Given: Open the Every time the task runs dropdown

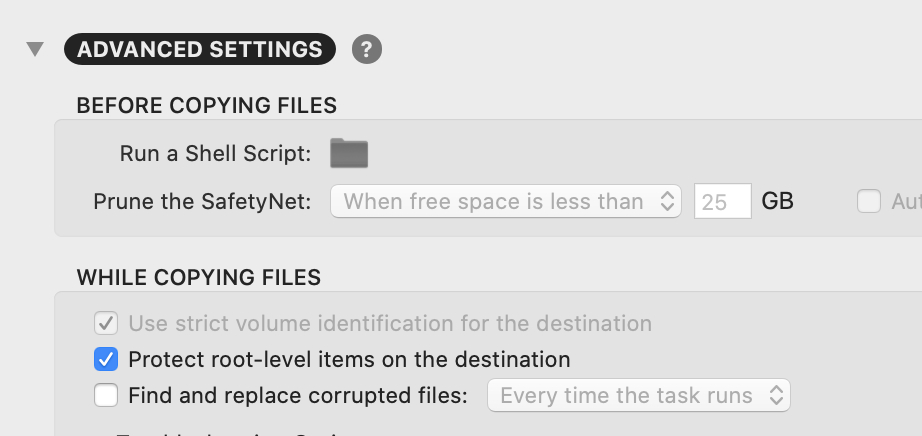Looking at the screenshot, I should pyautogui.click(x=639, y=395).
